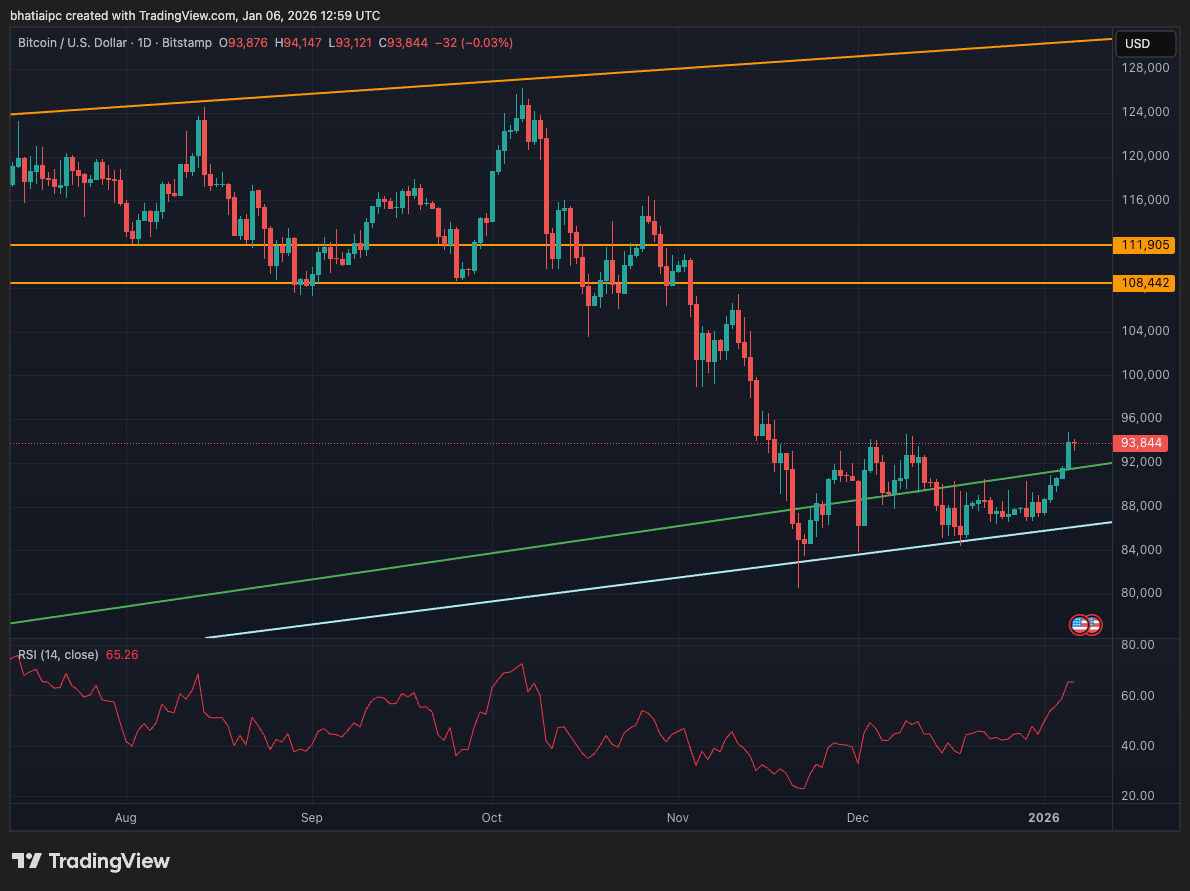
Task: Click the Bitstamp exchange label
Action: coord(186,43)
